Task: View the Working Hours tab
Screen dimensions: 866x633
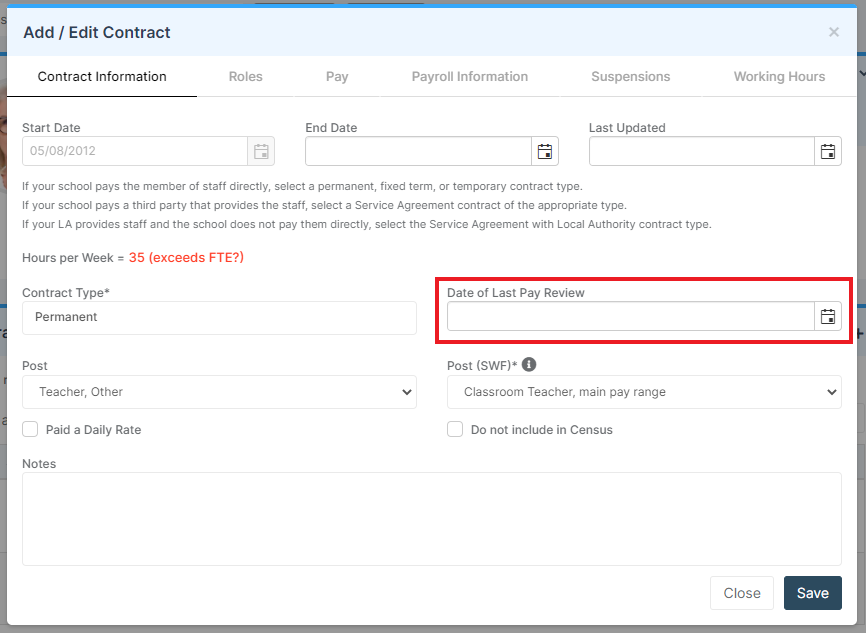Action: [x=779, y=77]
